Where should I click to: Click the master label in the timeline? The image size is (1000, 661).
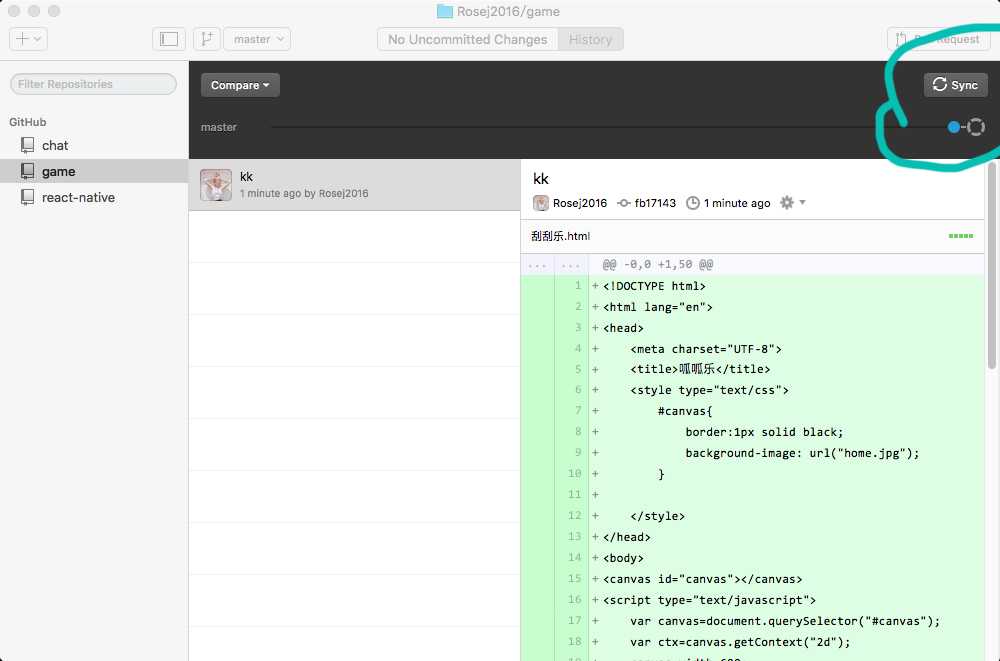219,127
